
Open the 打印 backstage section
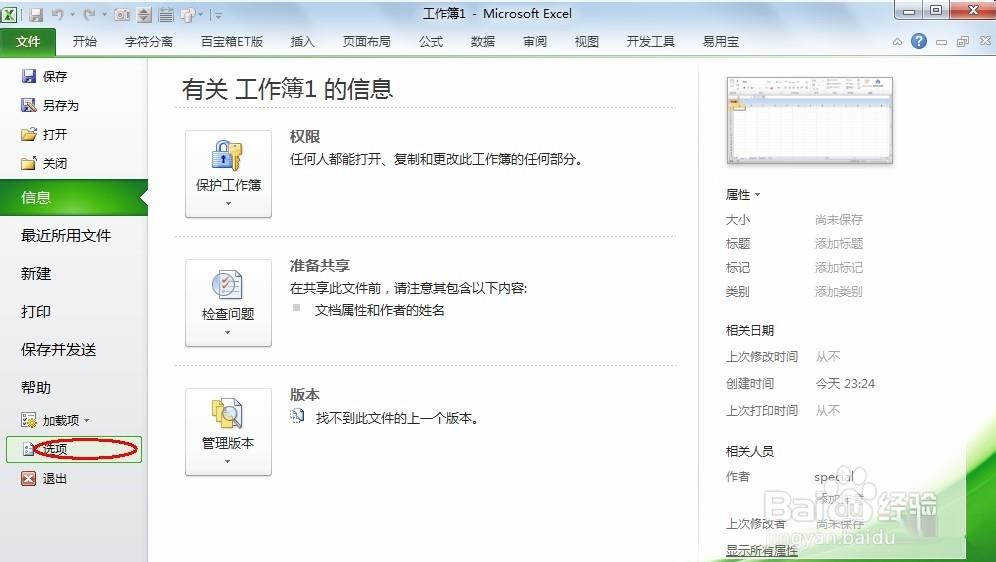[x=36, y=312]
